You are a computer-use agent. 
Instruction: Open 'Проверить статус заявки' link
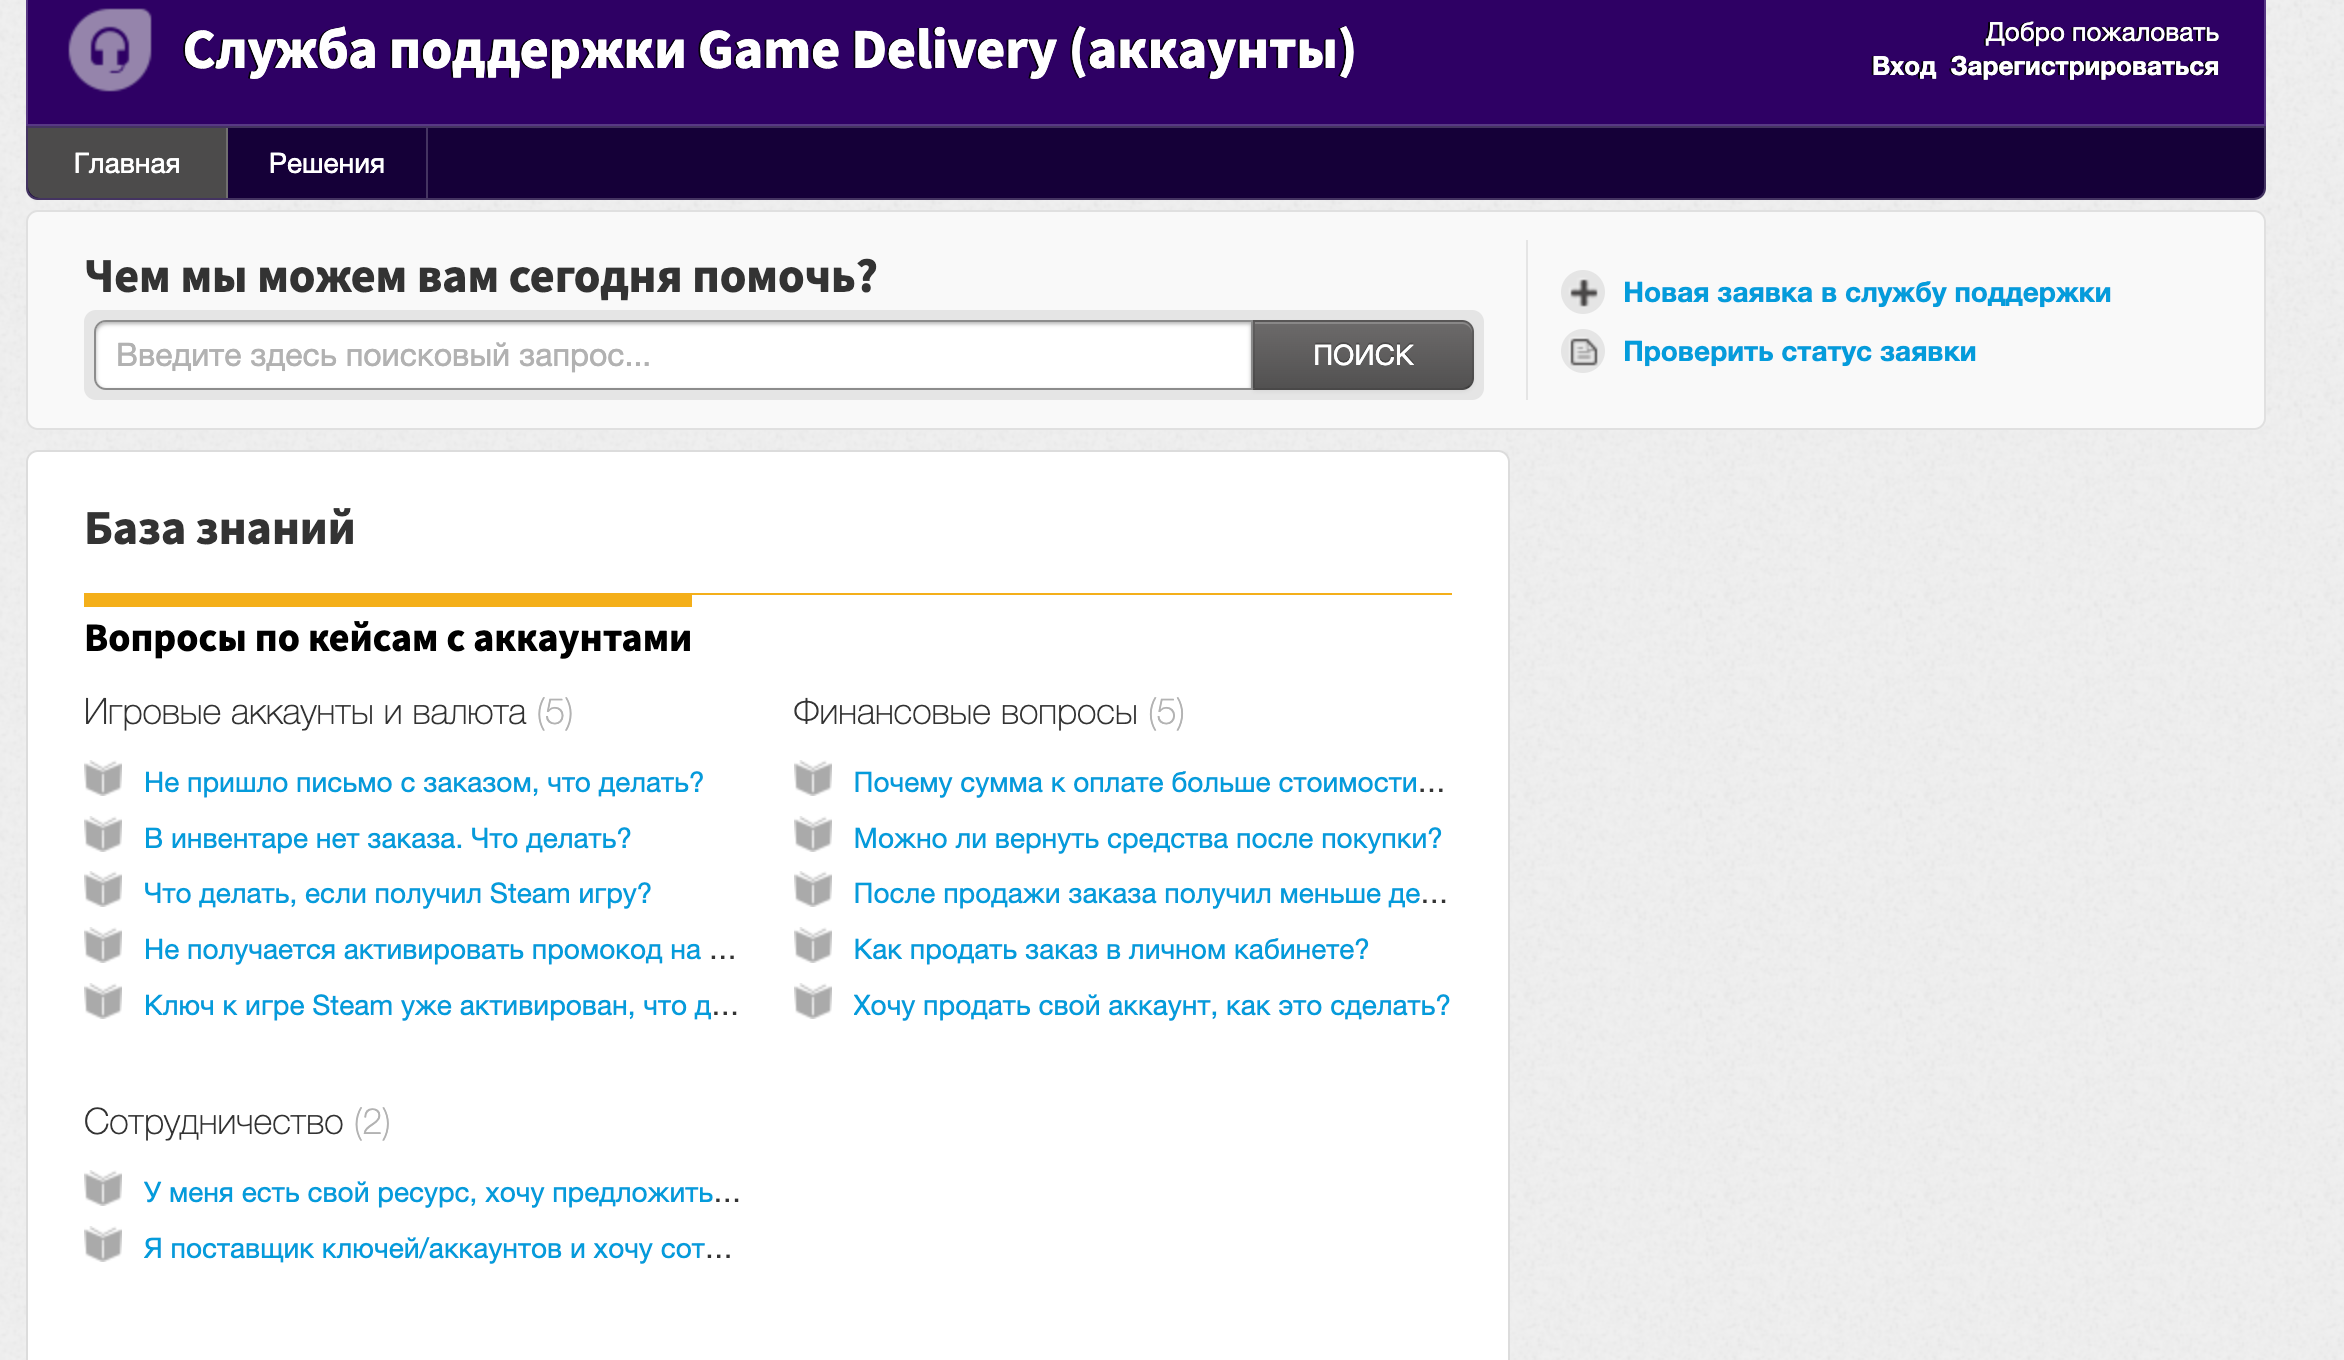pos(1799,352)
